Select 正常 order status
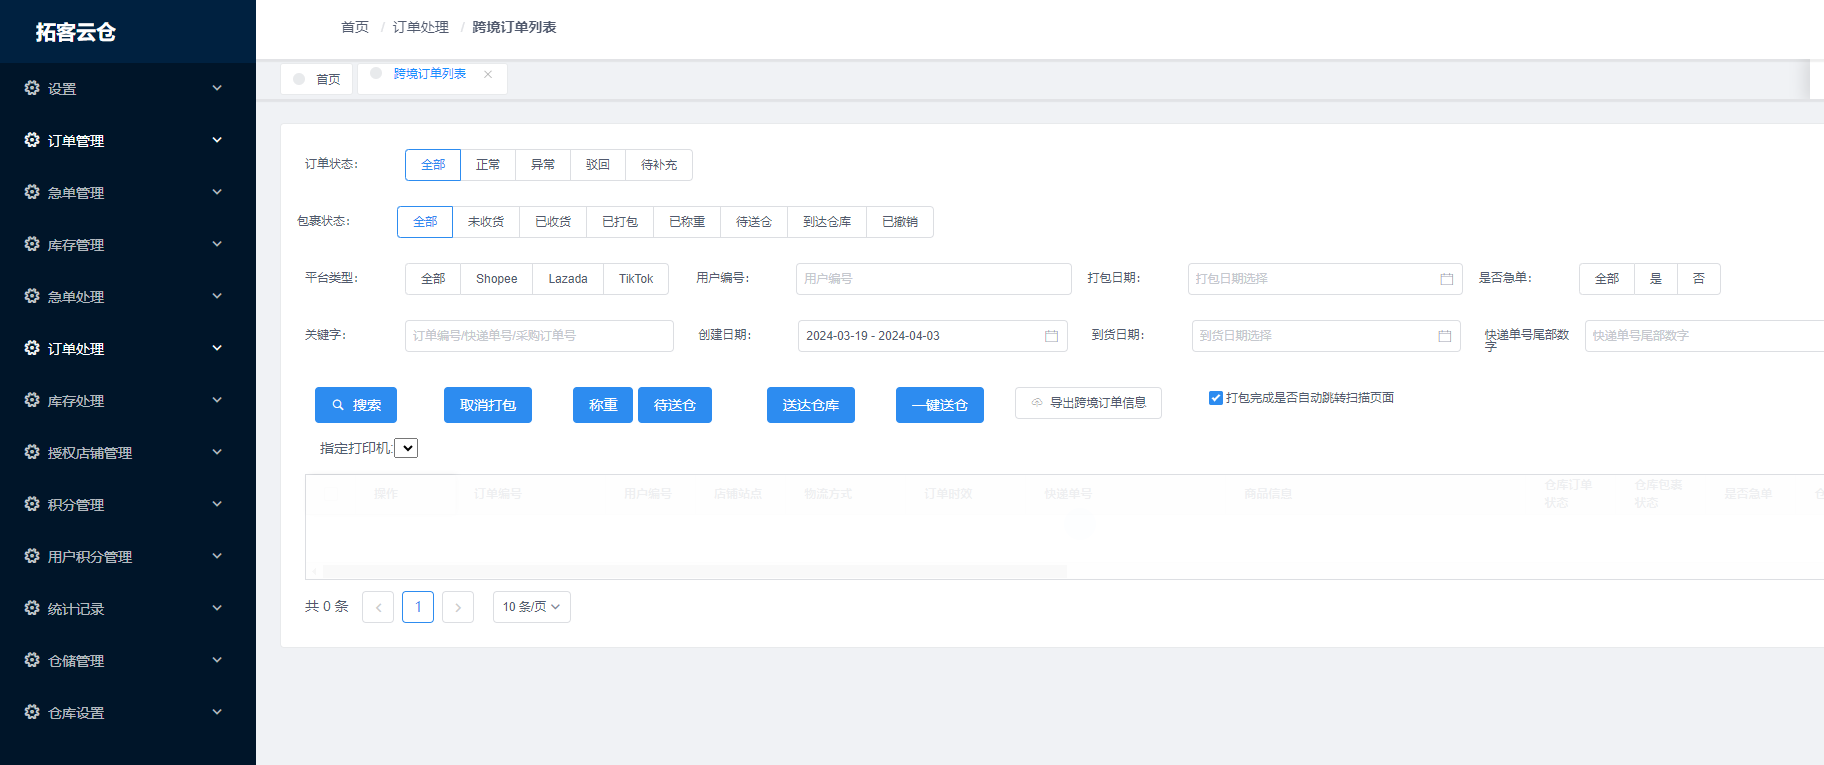The image size is (1824, 765). (488, 165)
